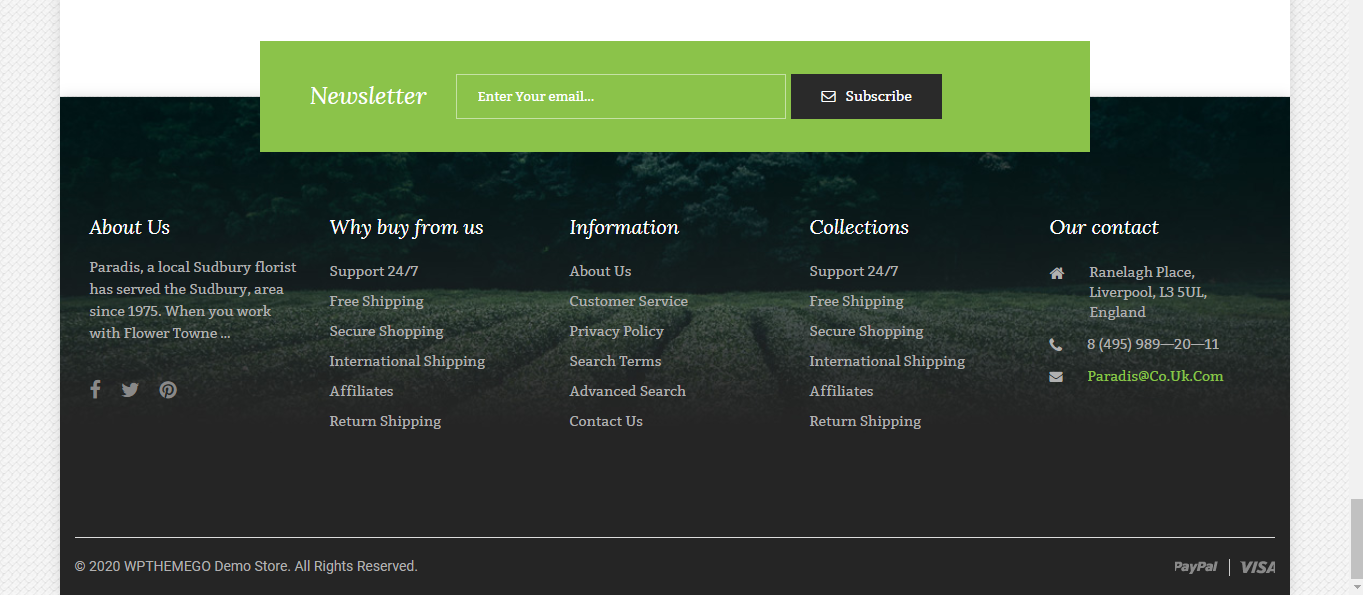Click the page vertical scrollbar thumb
1363x595 pixels.
click(x=1356, y=537)
